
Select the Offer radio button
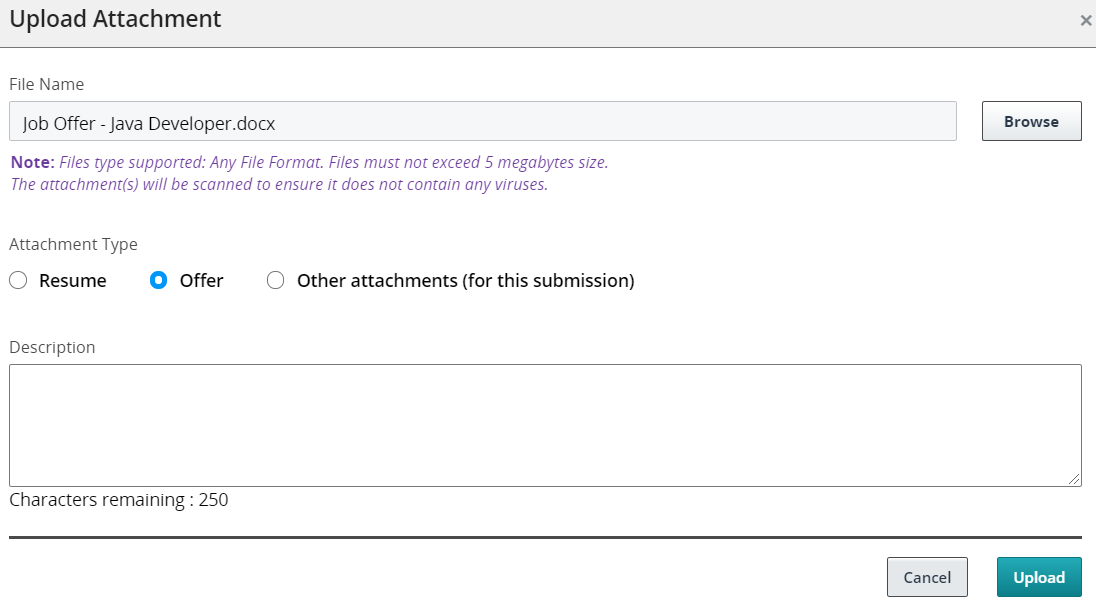(158, 281)
